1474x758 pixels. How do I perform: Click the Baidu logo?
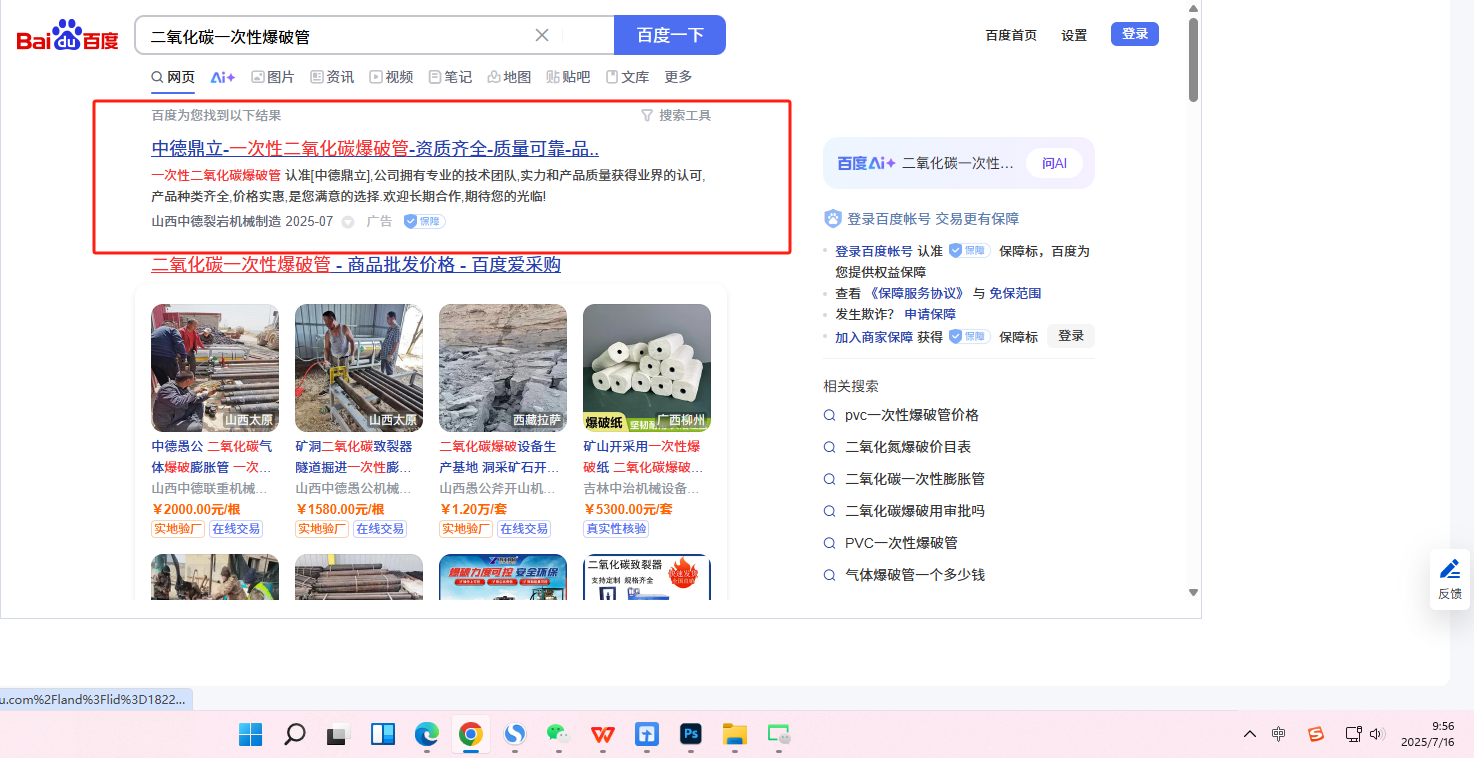point(67,36)
